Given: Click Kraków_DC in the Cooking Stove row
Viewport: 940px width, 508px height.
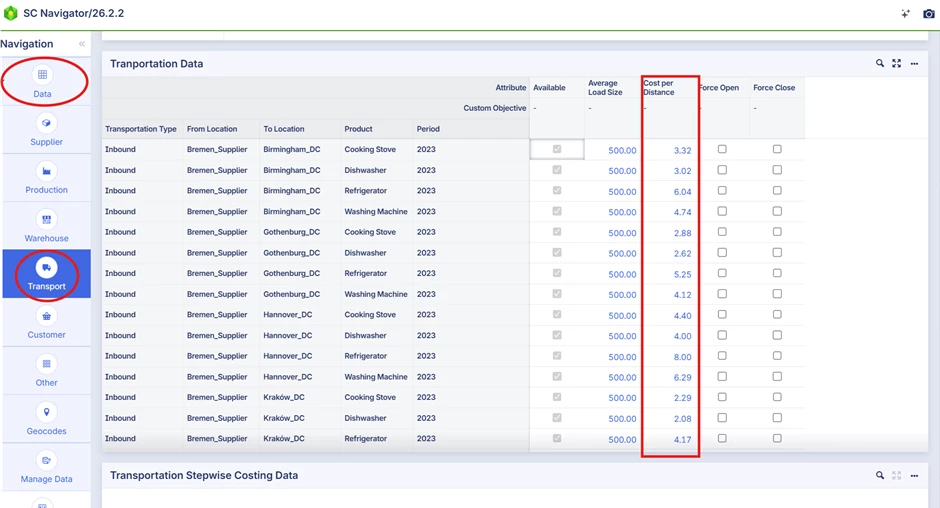Looking at the screenshot, I should [284, 397].
